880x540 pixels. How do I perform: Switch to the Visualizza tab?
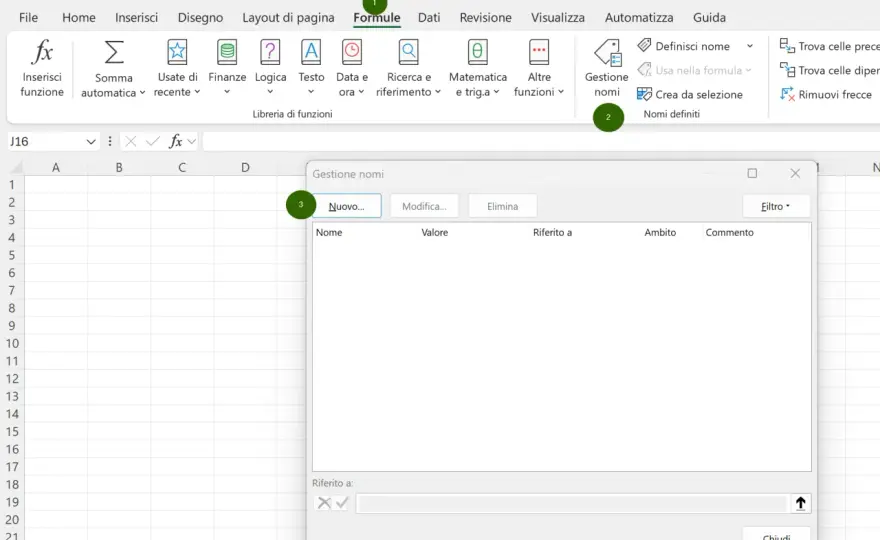[x=558, y=17]
